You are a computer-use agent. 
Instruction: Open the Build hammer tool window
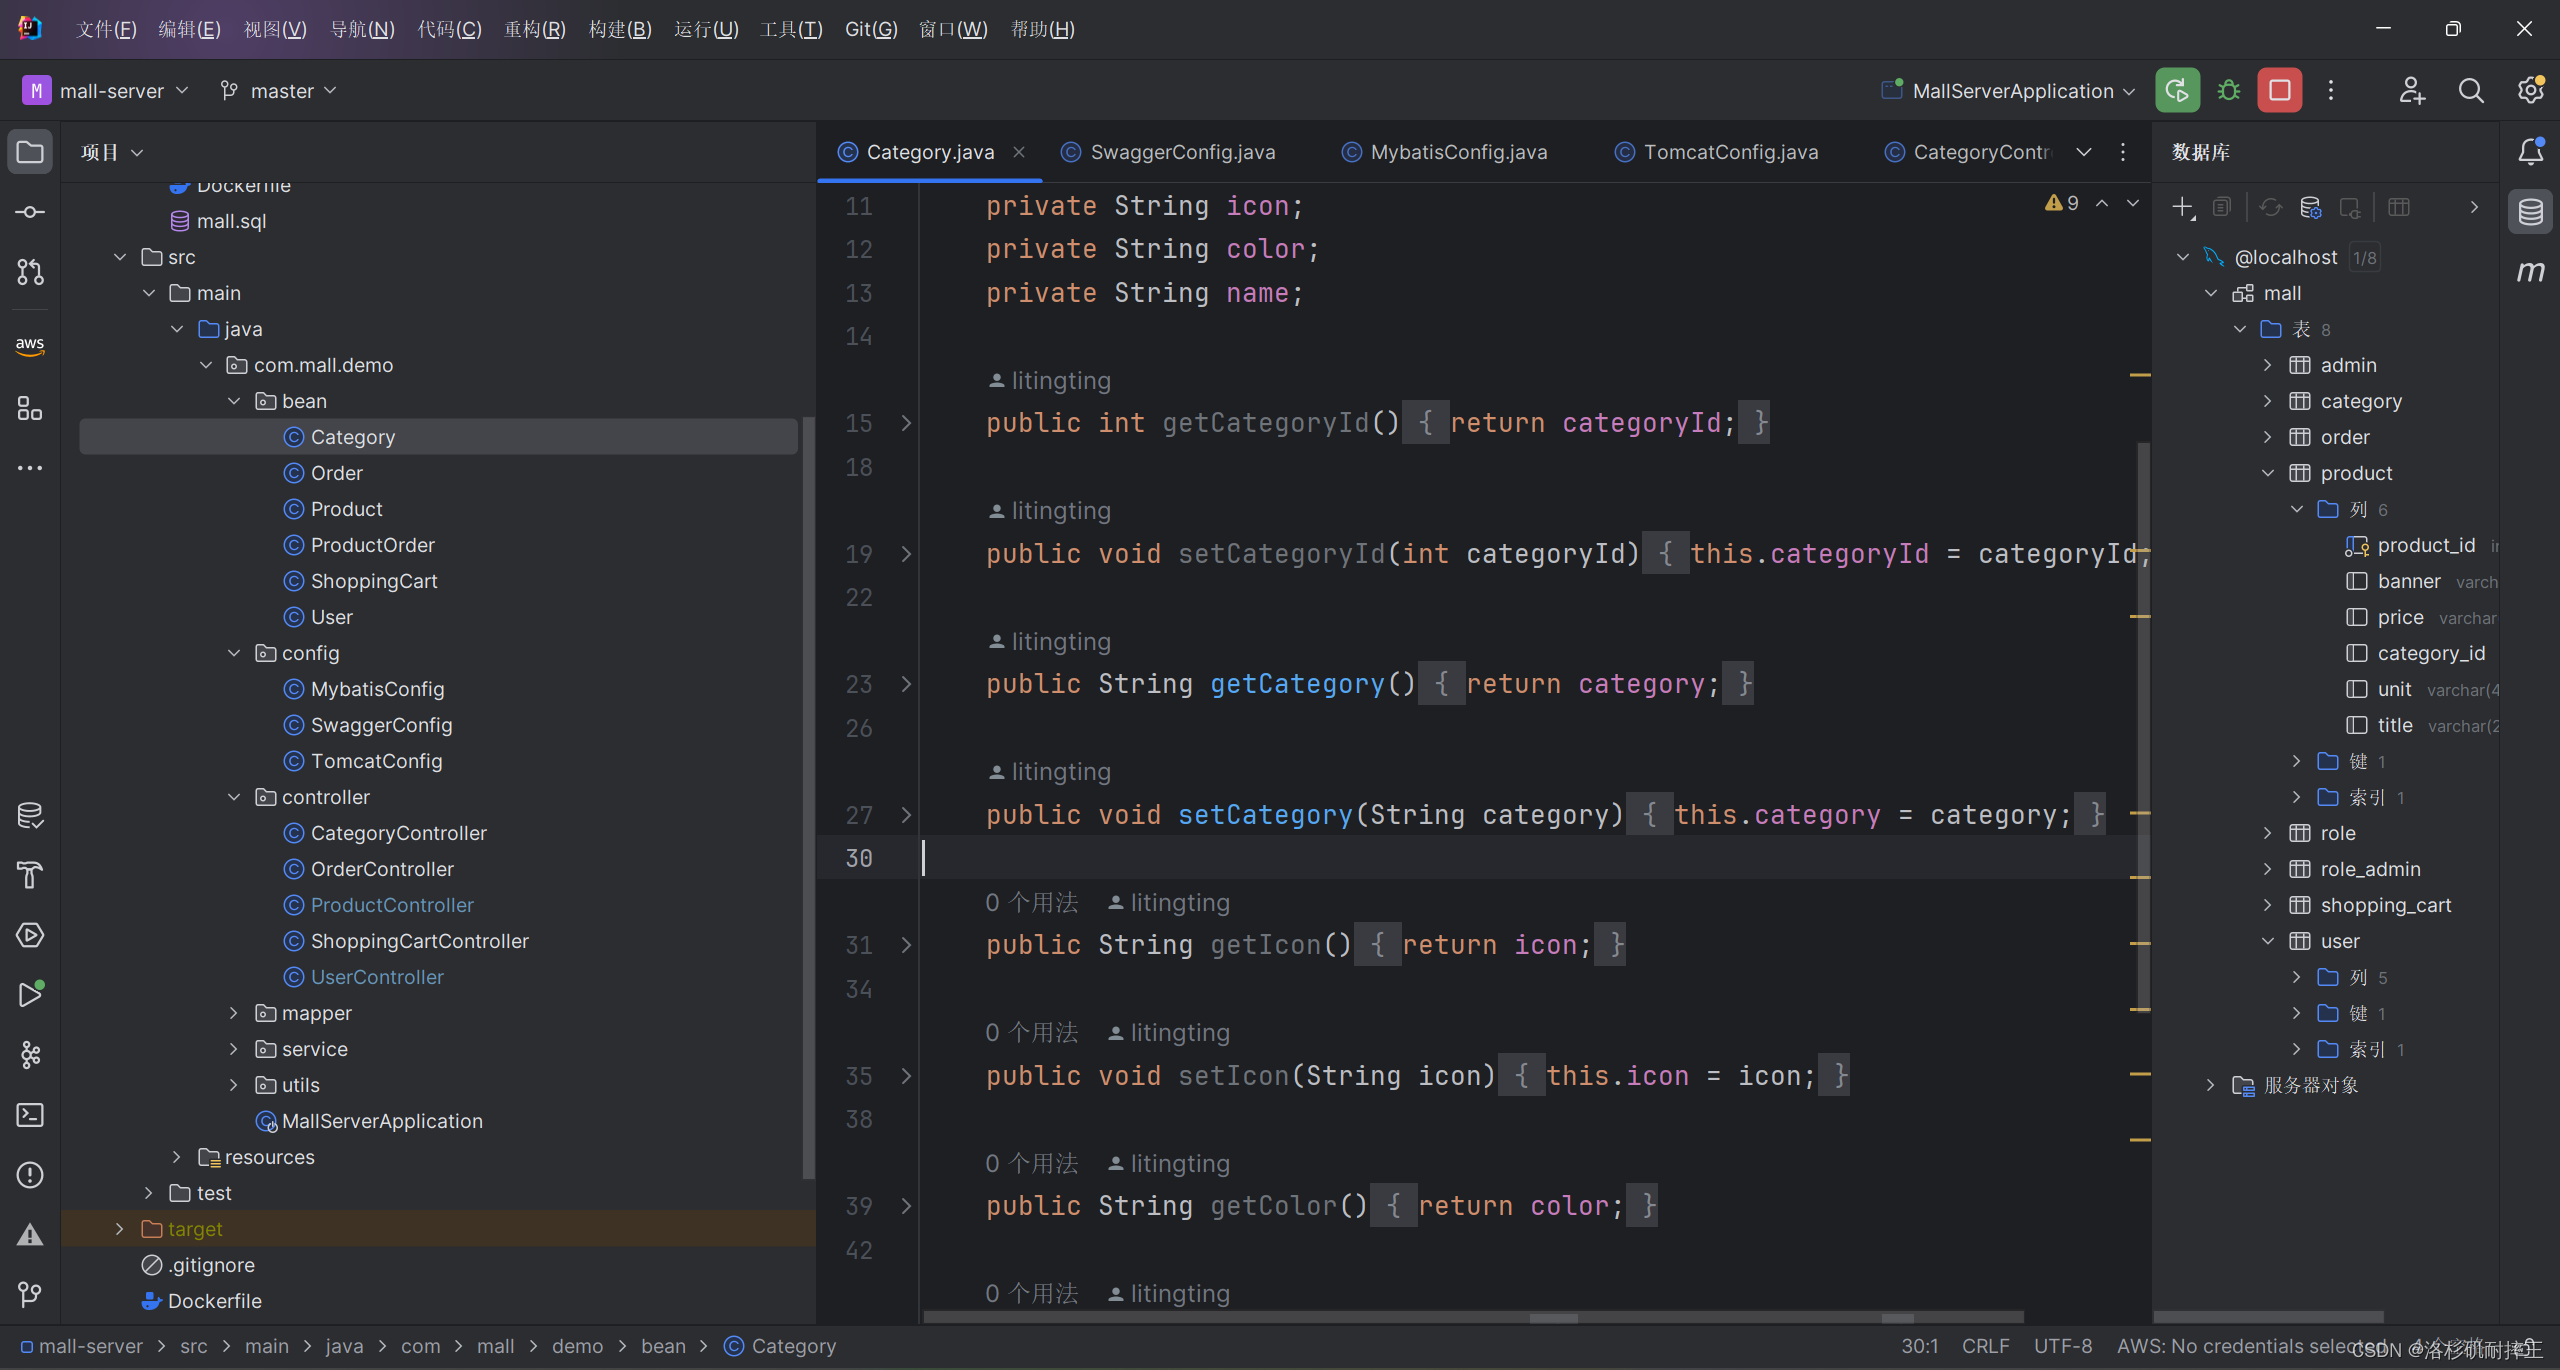tap(30, 875)
